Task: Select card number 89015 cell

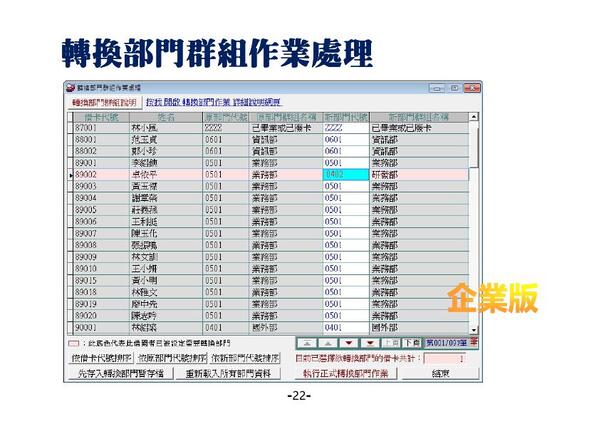Action: (101, 280)
